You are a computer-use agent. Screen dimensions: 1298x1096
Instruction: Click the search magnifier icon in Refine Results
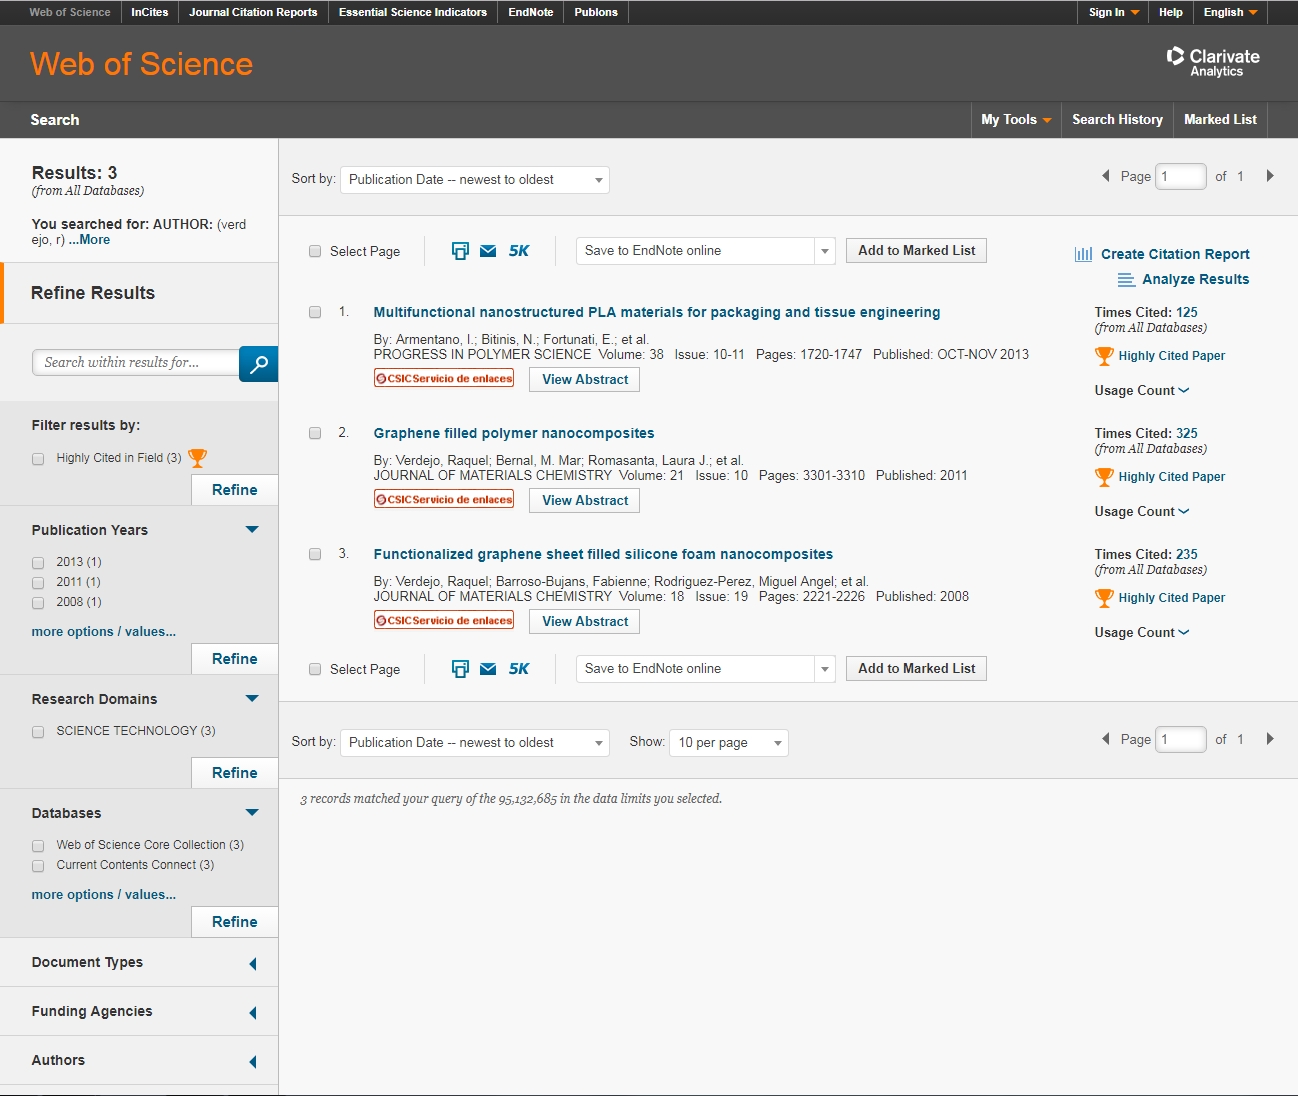coord(258,364)
